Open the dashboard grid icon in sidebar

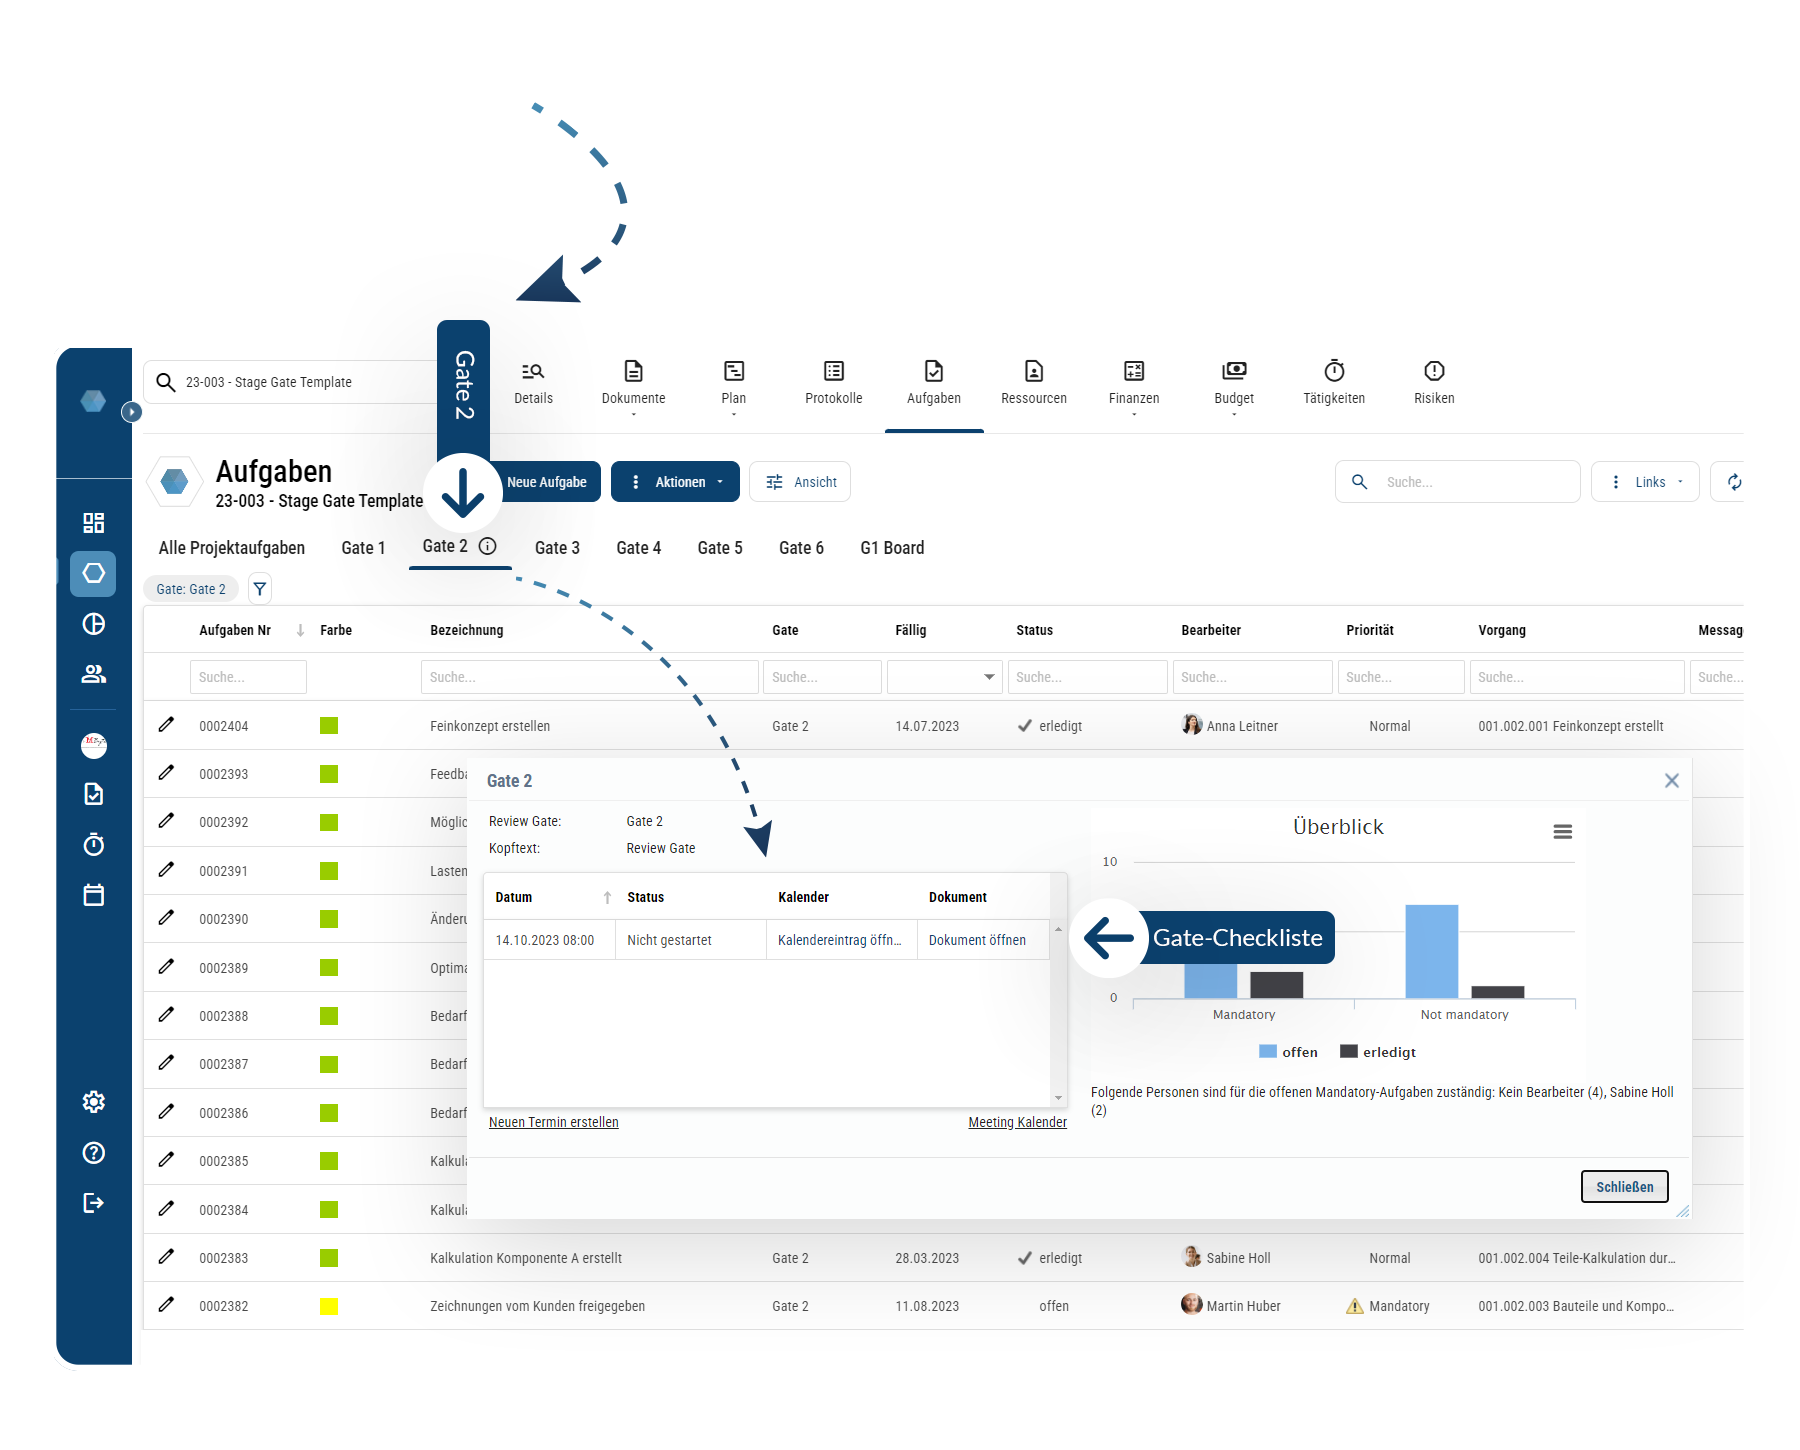coord(93,523)
